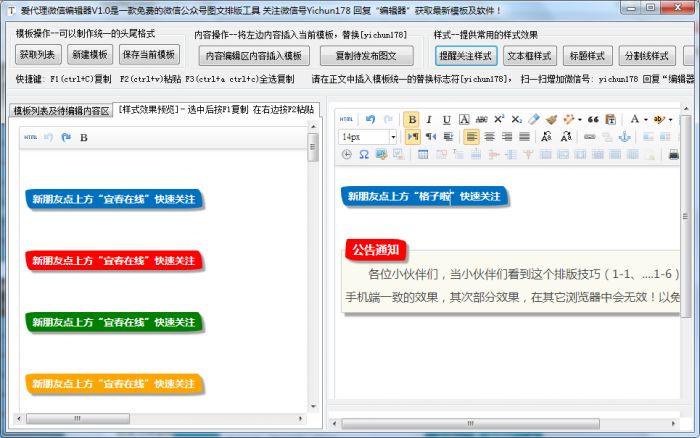Switch to 模板列表及待编辑内容区 tab

pyautogui.click(x=61, y=111)
